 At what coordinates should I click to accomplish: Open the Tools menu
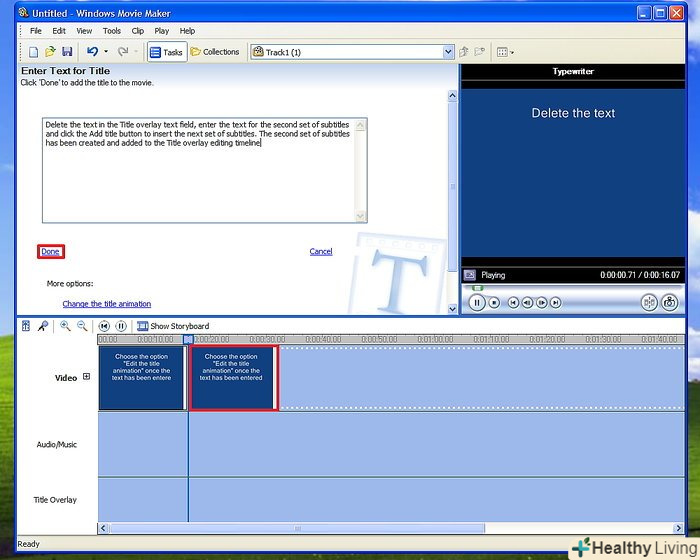click(x=111, y=31)
